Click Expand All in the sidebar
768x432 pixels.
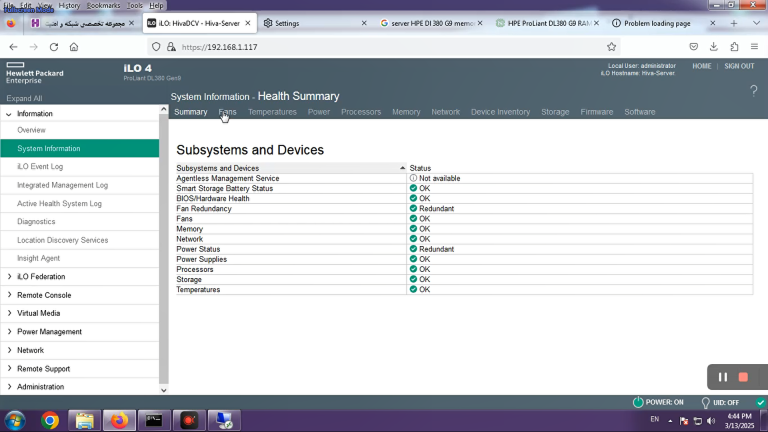[x=24, y=98]
